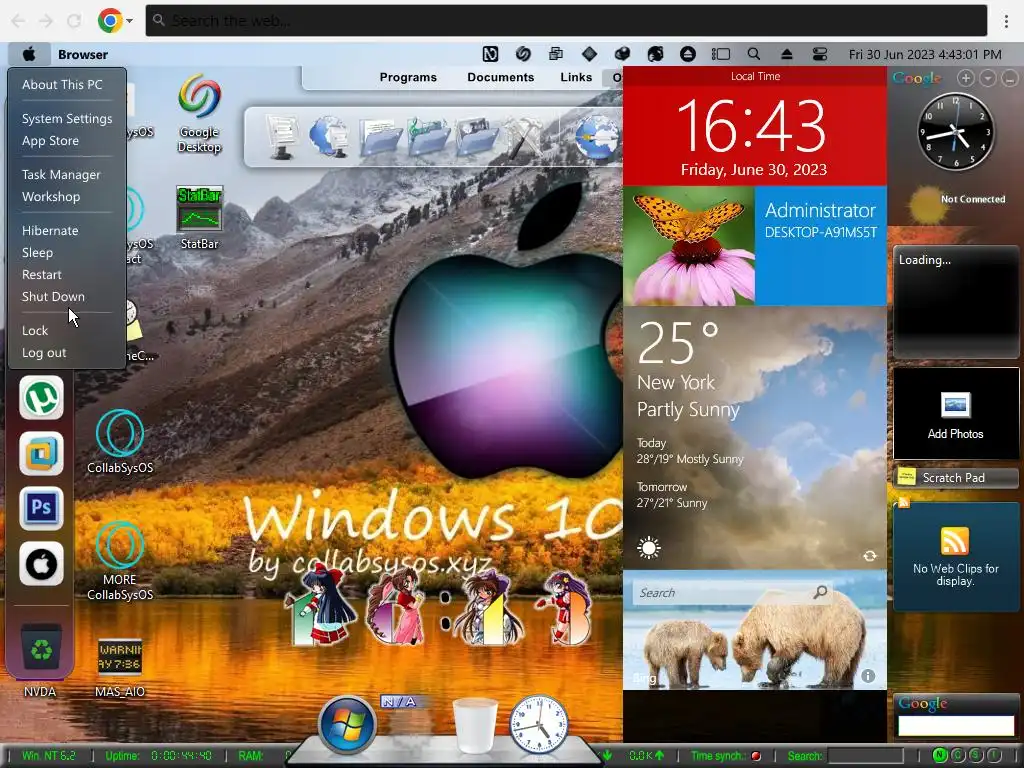Click the sidebar layout menu bar icon
Viewport: 1024px width, 768px height.
pyautogui.click(x=720, y=54)
